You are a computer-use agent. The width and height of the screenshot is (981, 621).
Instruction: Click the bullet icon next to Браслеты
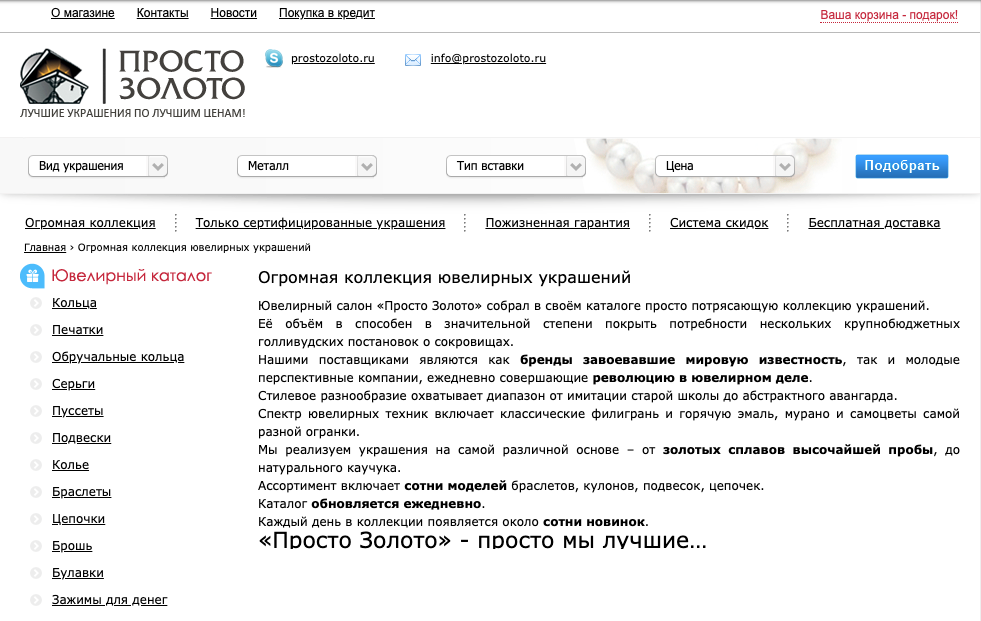point(36,493)
